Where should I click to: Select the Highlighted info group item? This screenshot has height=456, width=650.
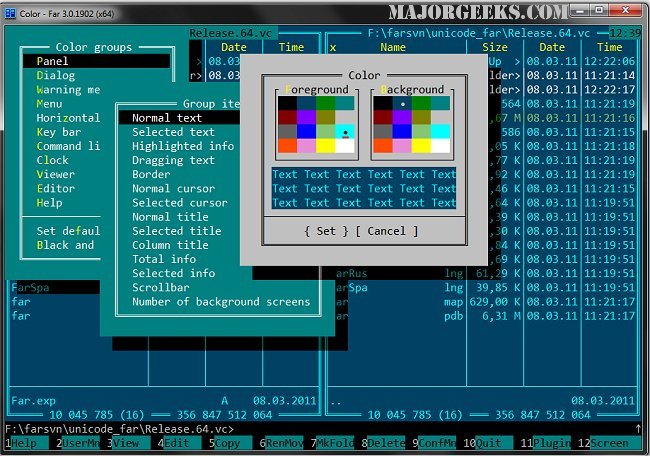[183, 146]
